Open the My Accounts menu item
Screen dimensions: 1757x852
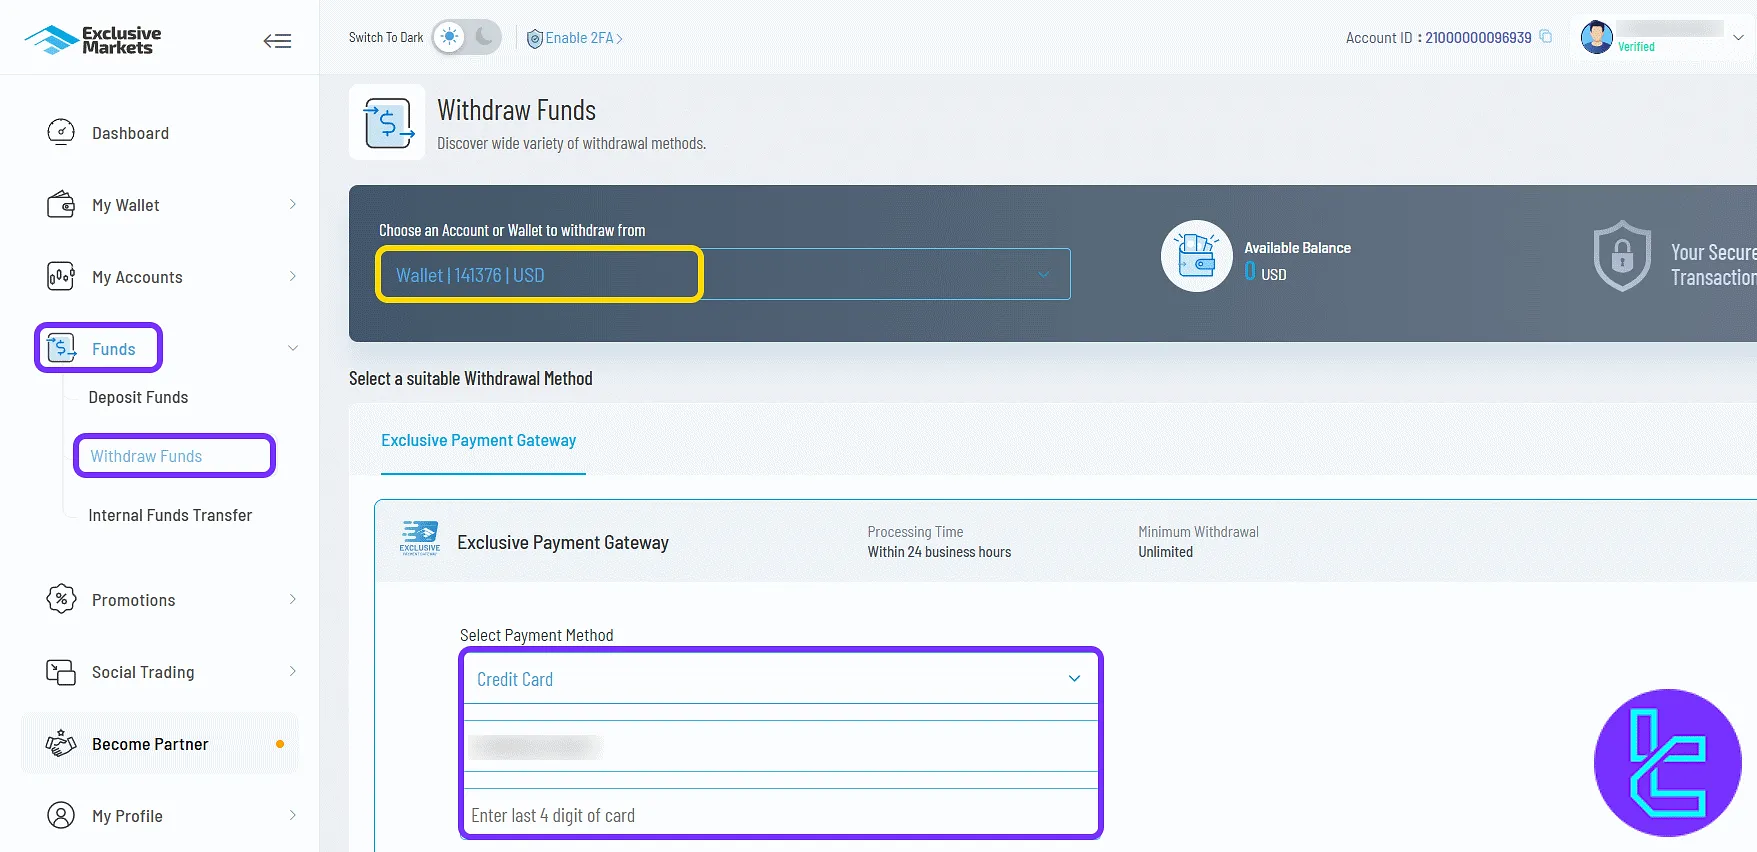click(137, 277)
